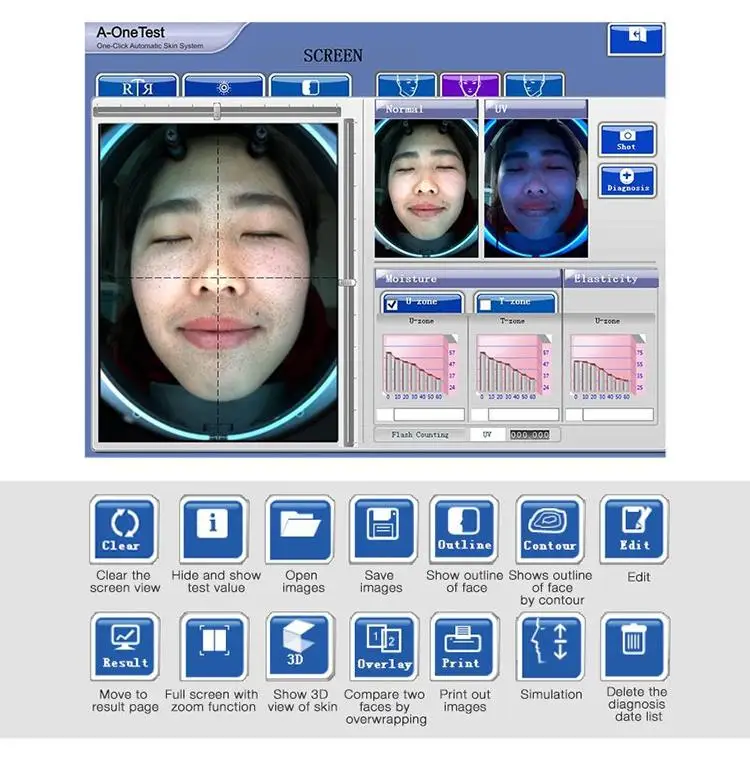Image resolution: width=750 pixels, height=758 pixels.
Task: Click the info icon to hide test values
Action: tap(213, 529)
